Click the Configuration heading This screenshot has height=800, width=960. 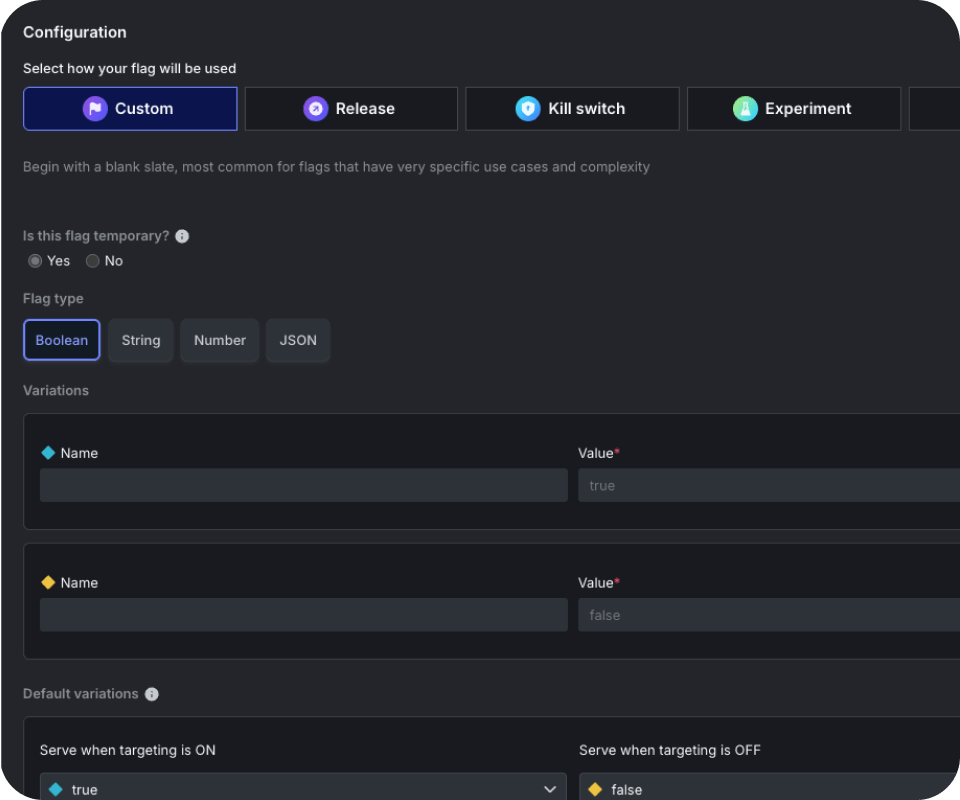75,32
